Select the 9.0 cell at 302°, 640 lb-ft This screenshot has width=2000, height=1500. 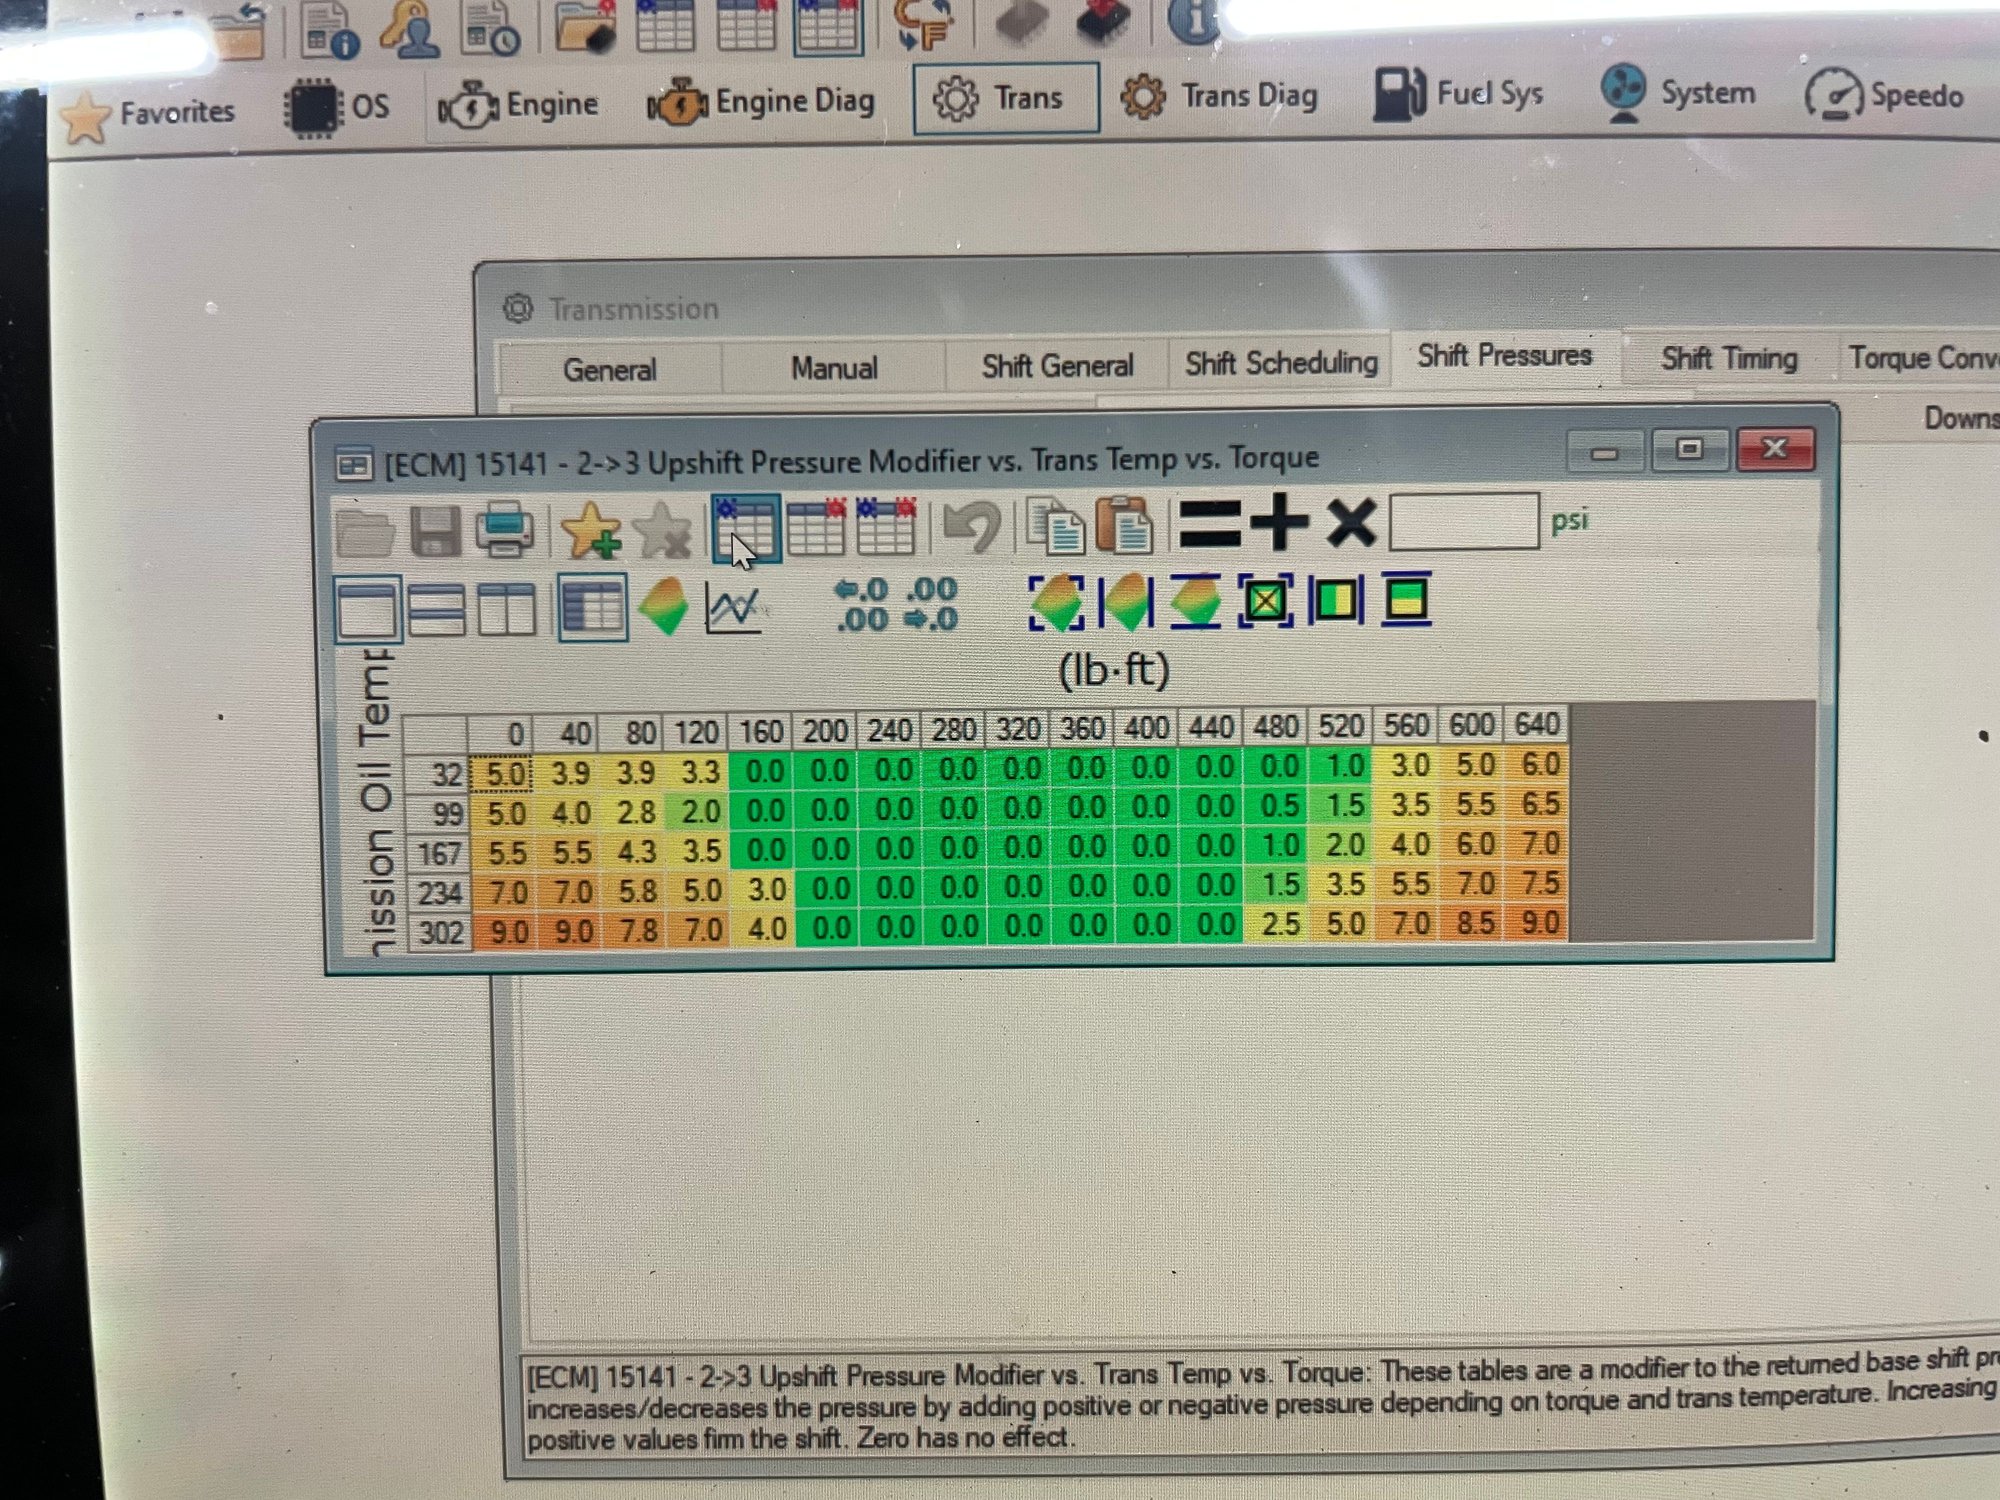(1539, 922)
